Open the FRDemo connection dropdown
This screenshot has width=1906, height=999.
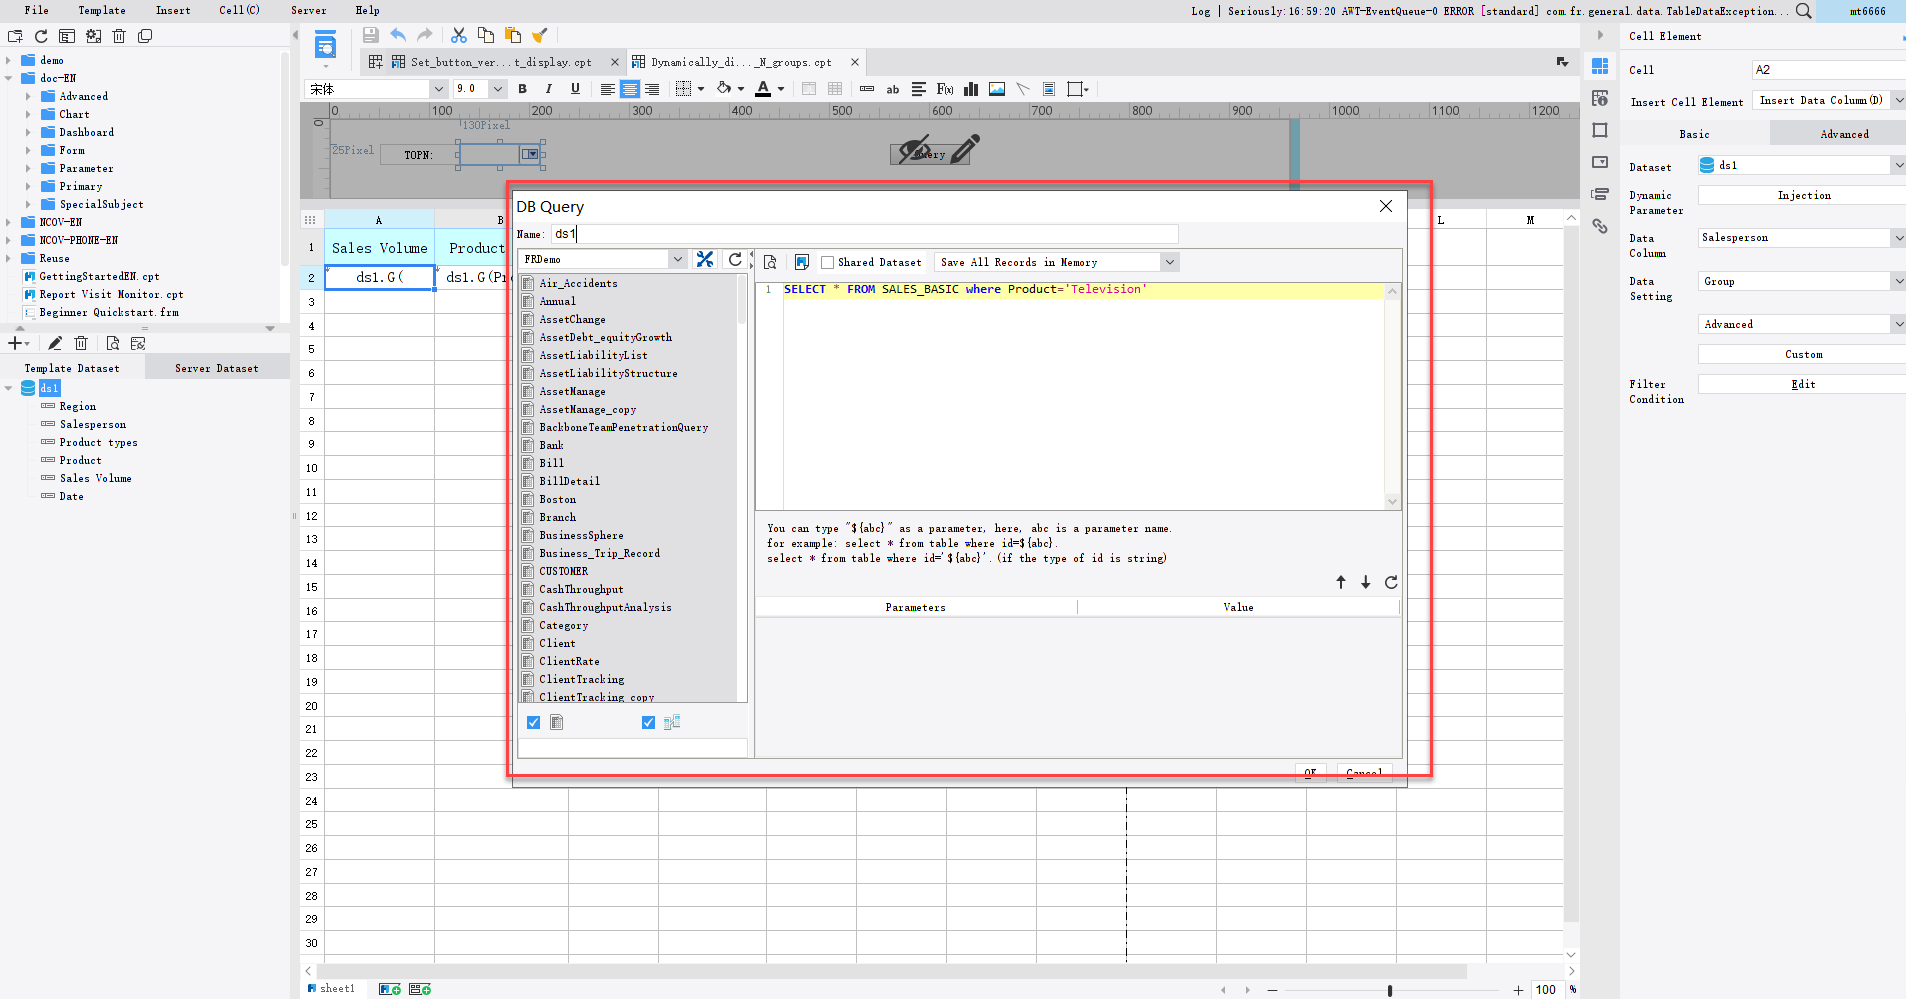coord(678,258)
